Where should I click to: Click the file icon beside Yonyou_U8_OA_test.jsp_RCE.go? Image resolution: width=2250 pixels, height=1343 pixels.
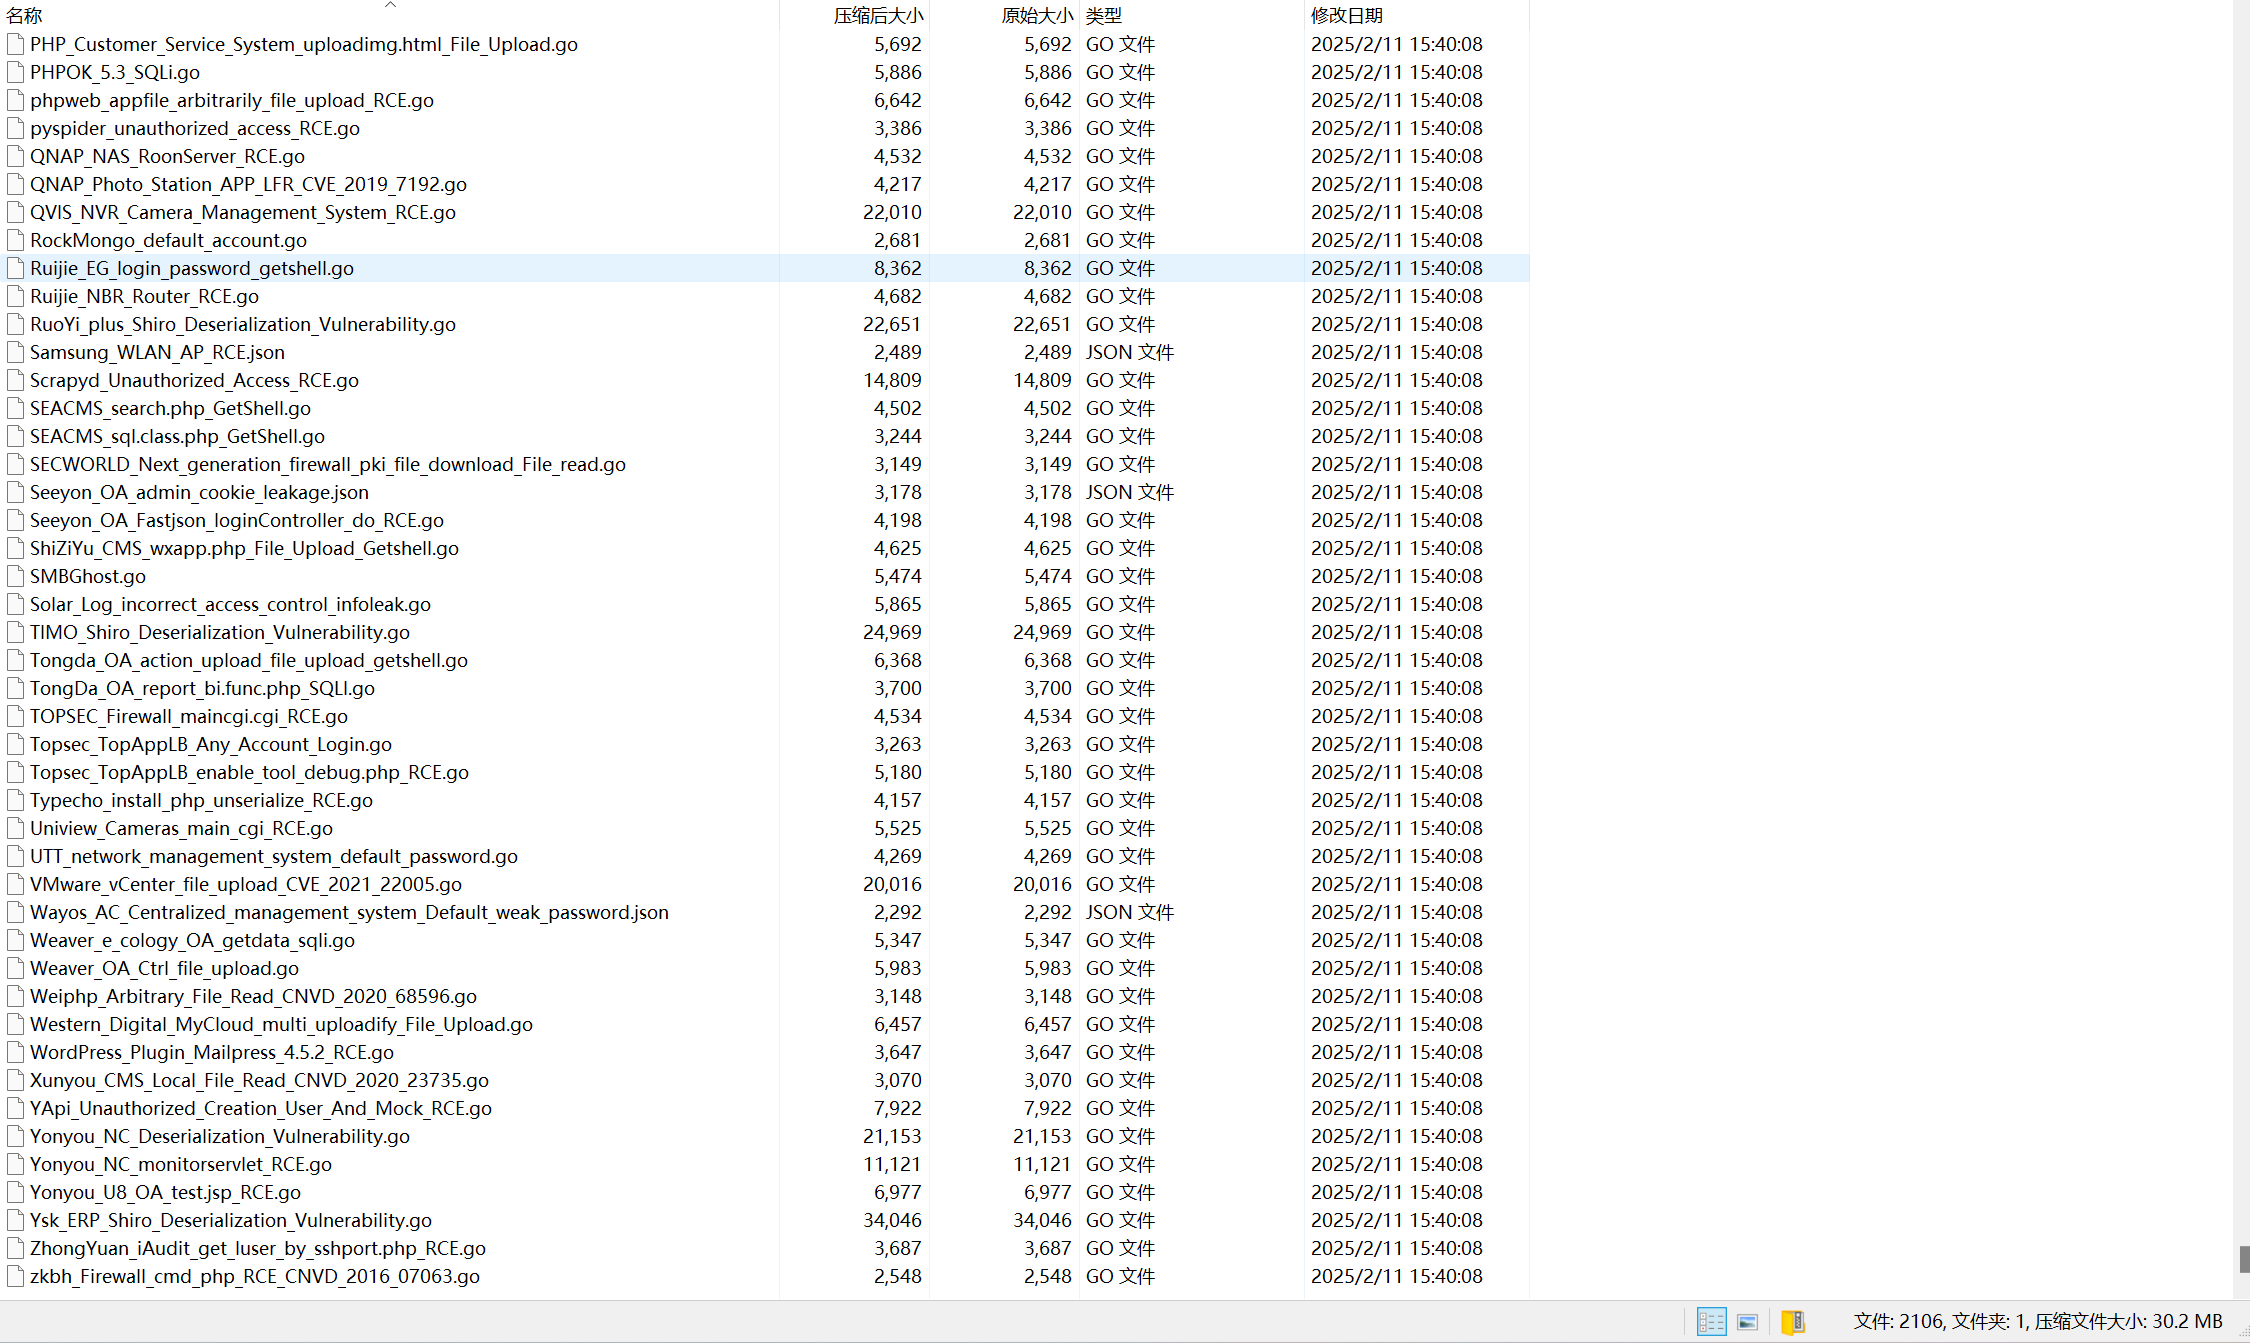click(x=15, y=1192)
